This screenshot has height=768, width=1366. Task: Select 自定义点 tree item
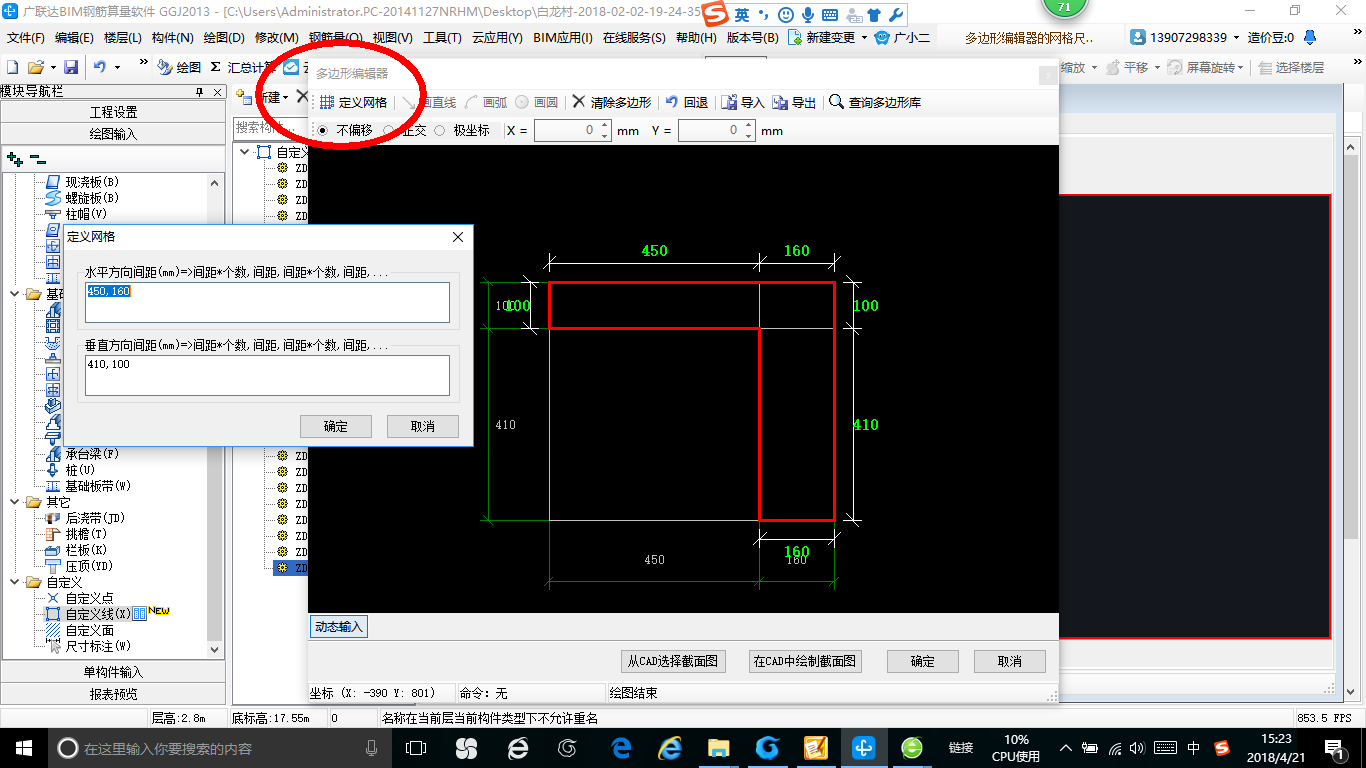pyautogui.click(x=79, y=598)
